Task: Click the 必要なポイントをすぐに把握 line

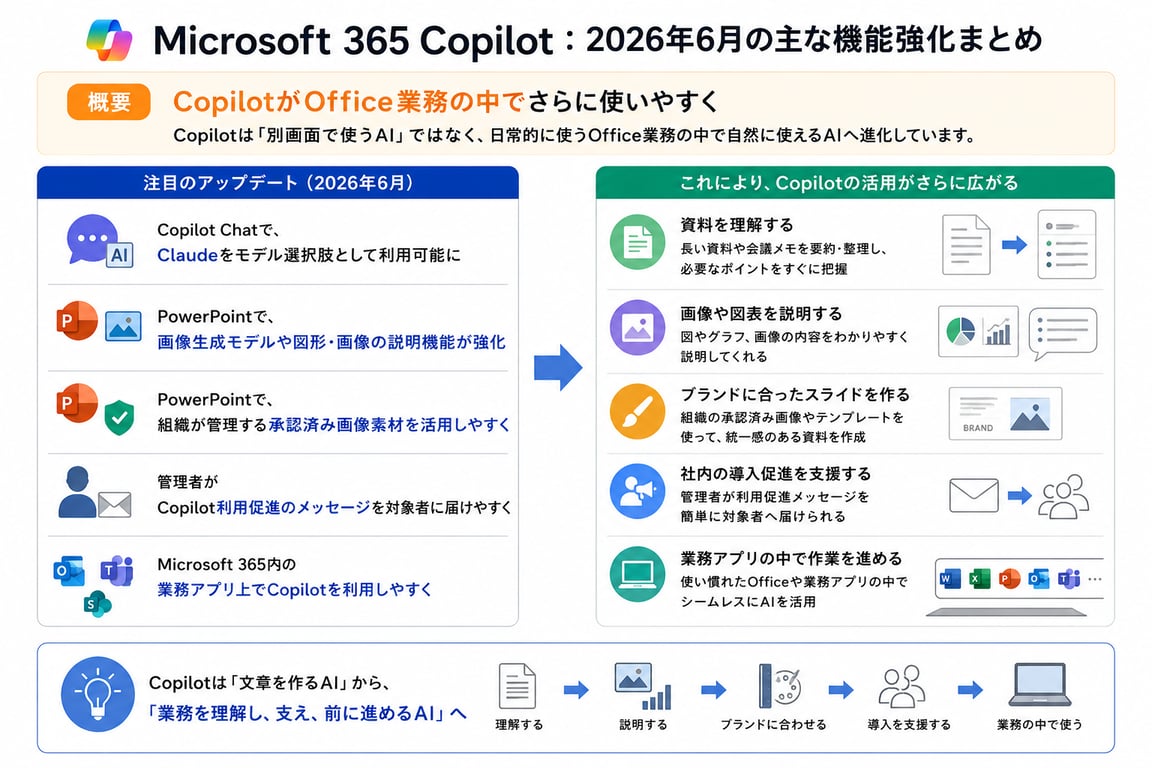Action: coord(764,269)
